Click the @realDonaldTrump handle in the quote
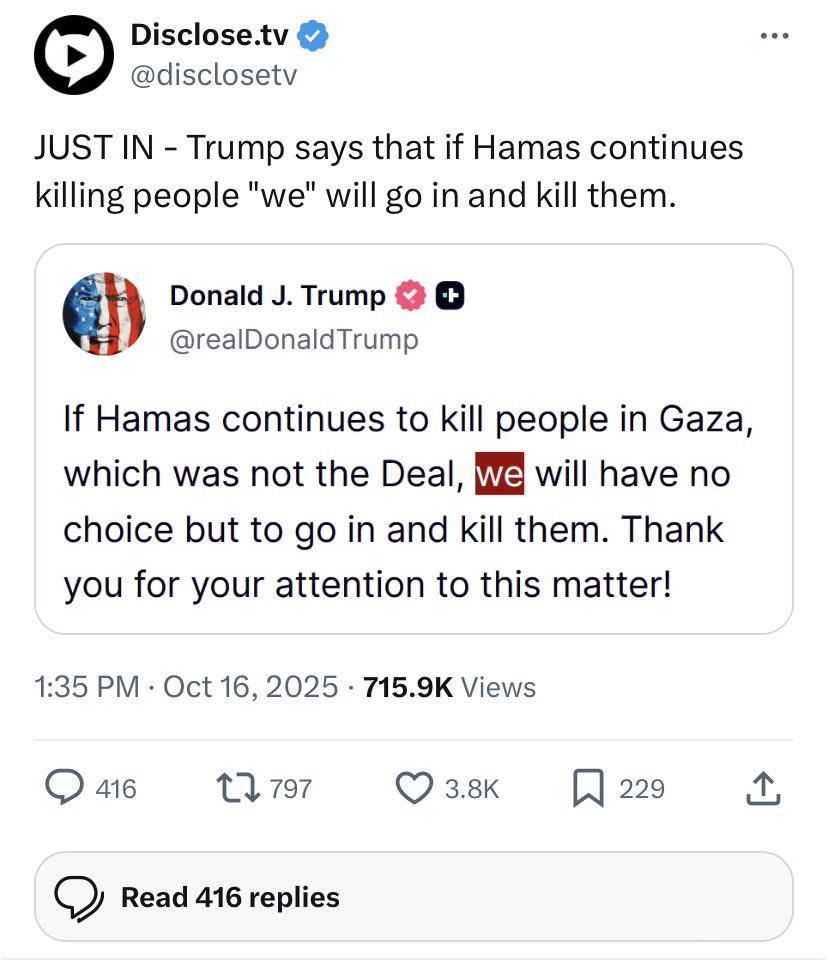 [x=294, y=340]
